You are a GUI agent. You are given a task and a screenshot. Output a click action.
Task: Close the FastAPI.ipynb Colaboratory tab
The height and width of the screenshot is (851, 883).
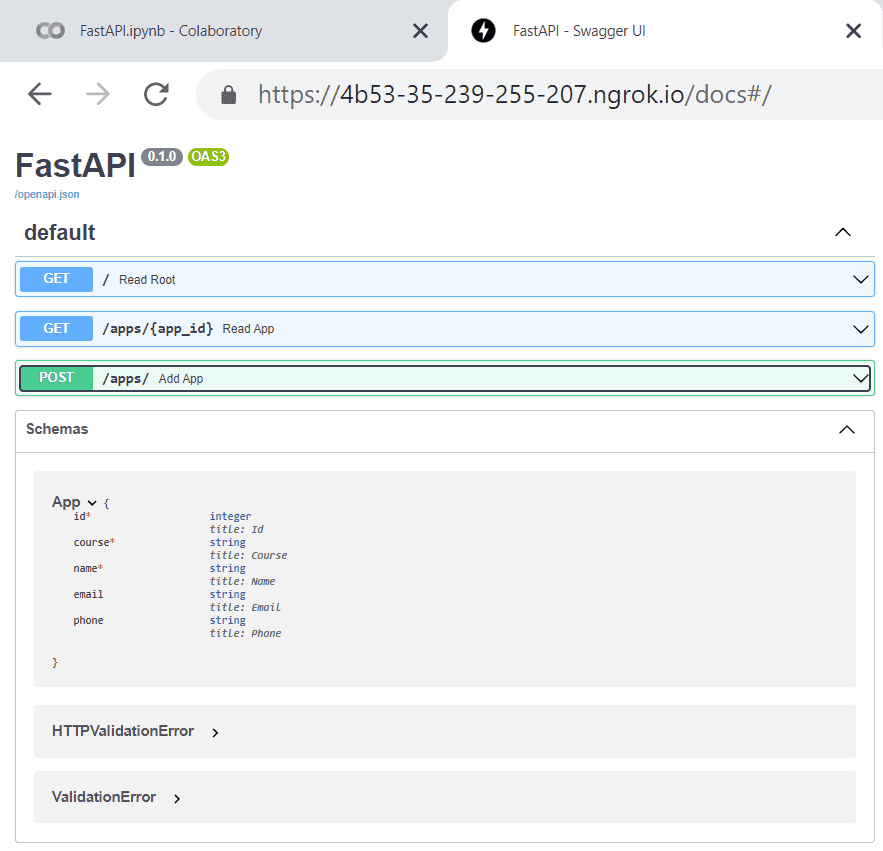point(420,31)
